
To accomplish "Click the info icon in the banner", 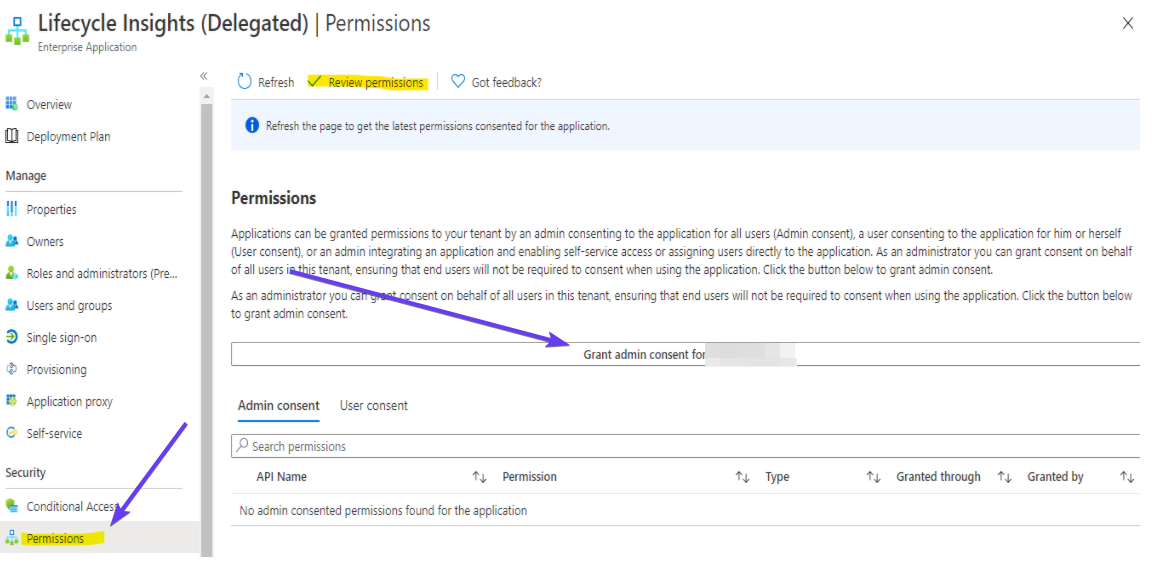I will [252, 125].
